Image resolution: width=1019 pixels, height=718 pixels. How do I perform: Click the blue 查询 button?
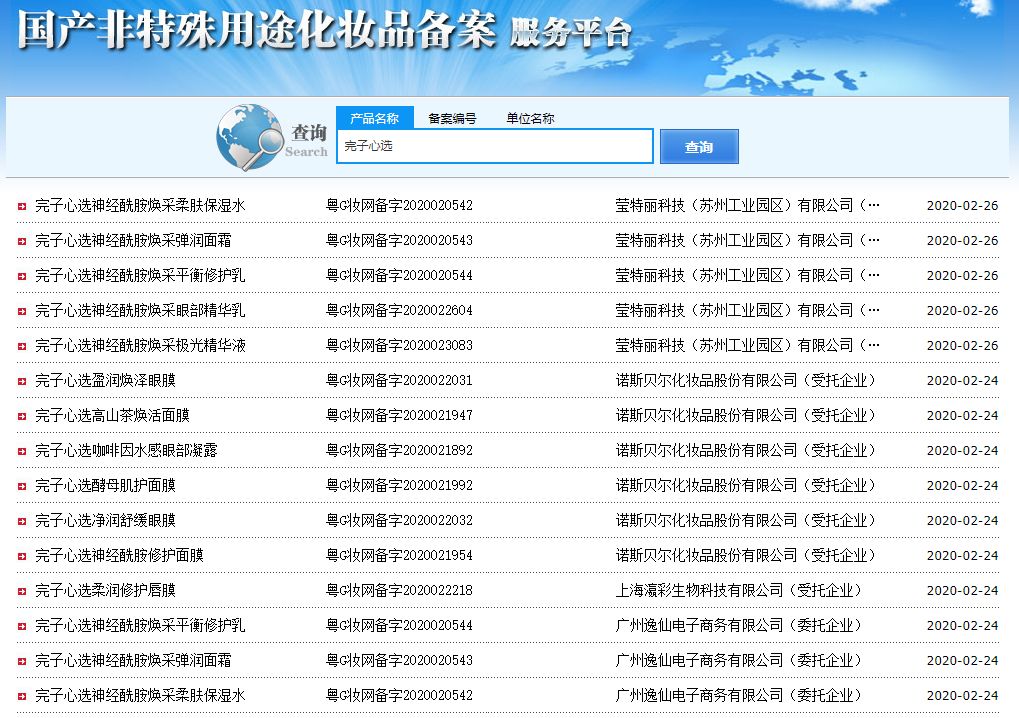698,146
